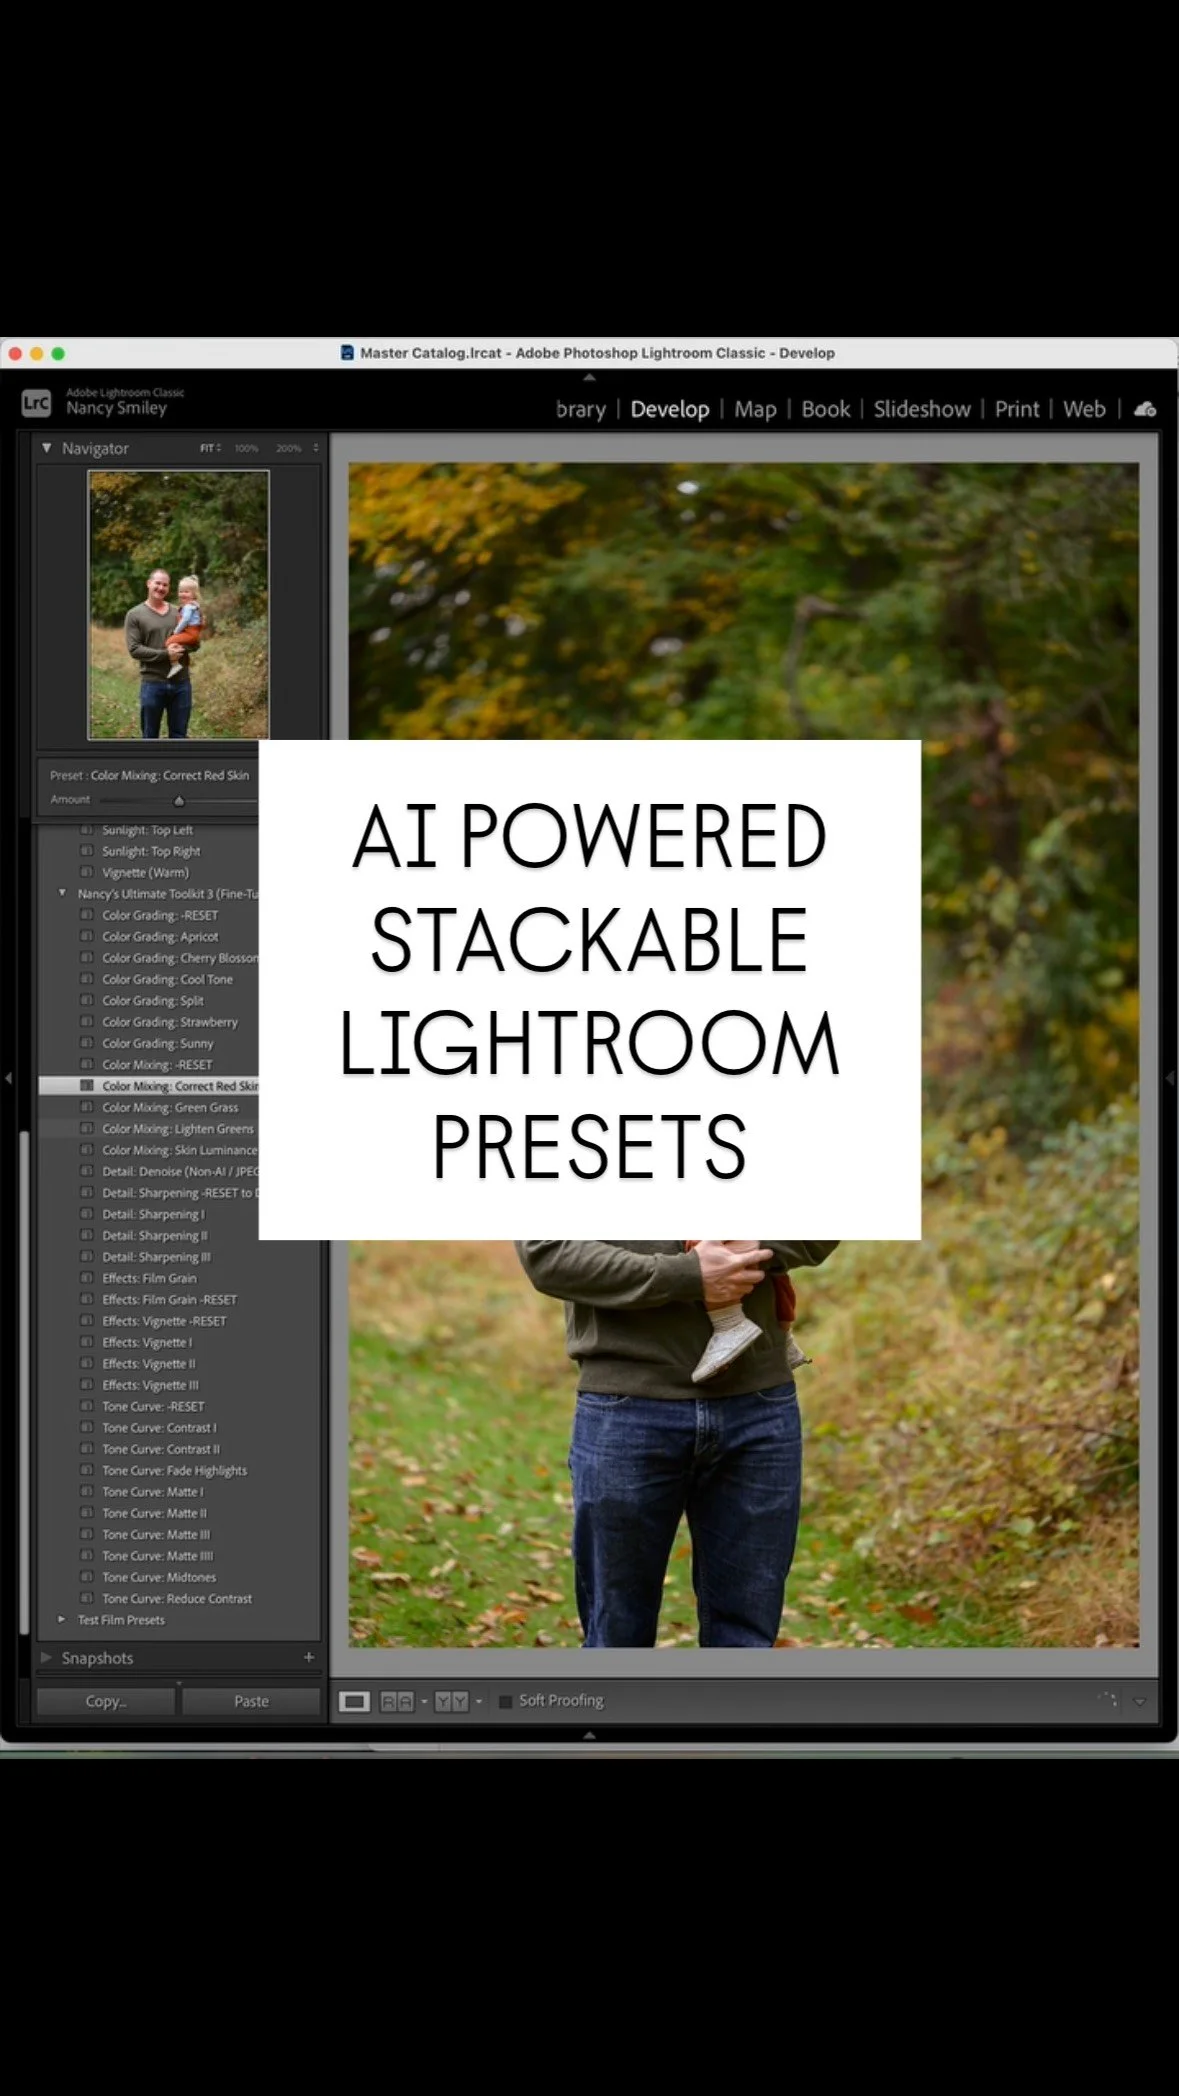This screenshot has height=2096, width=1179.
Task: Open the cloud sync status icon
Action: coord(1146,409)
